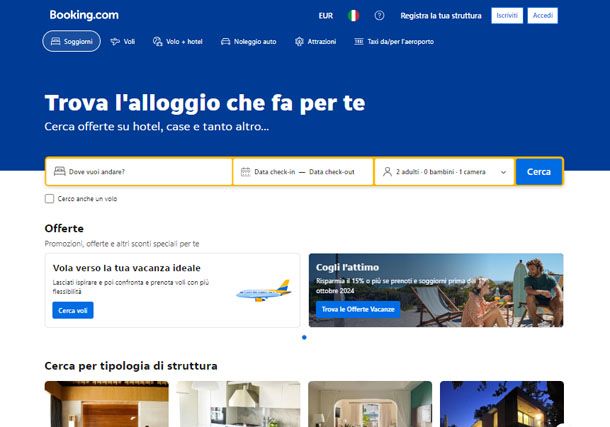
Task: Open the third property type thumbnail with archway
Action: click(370, 404)
